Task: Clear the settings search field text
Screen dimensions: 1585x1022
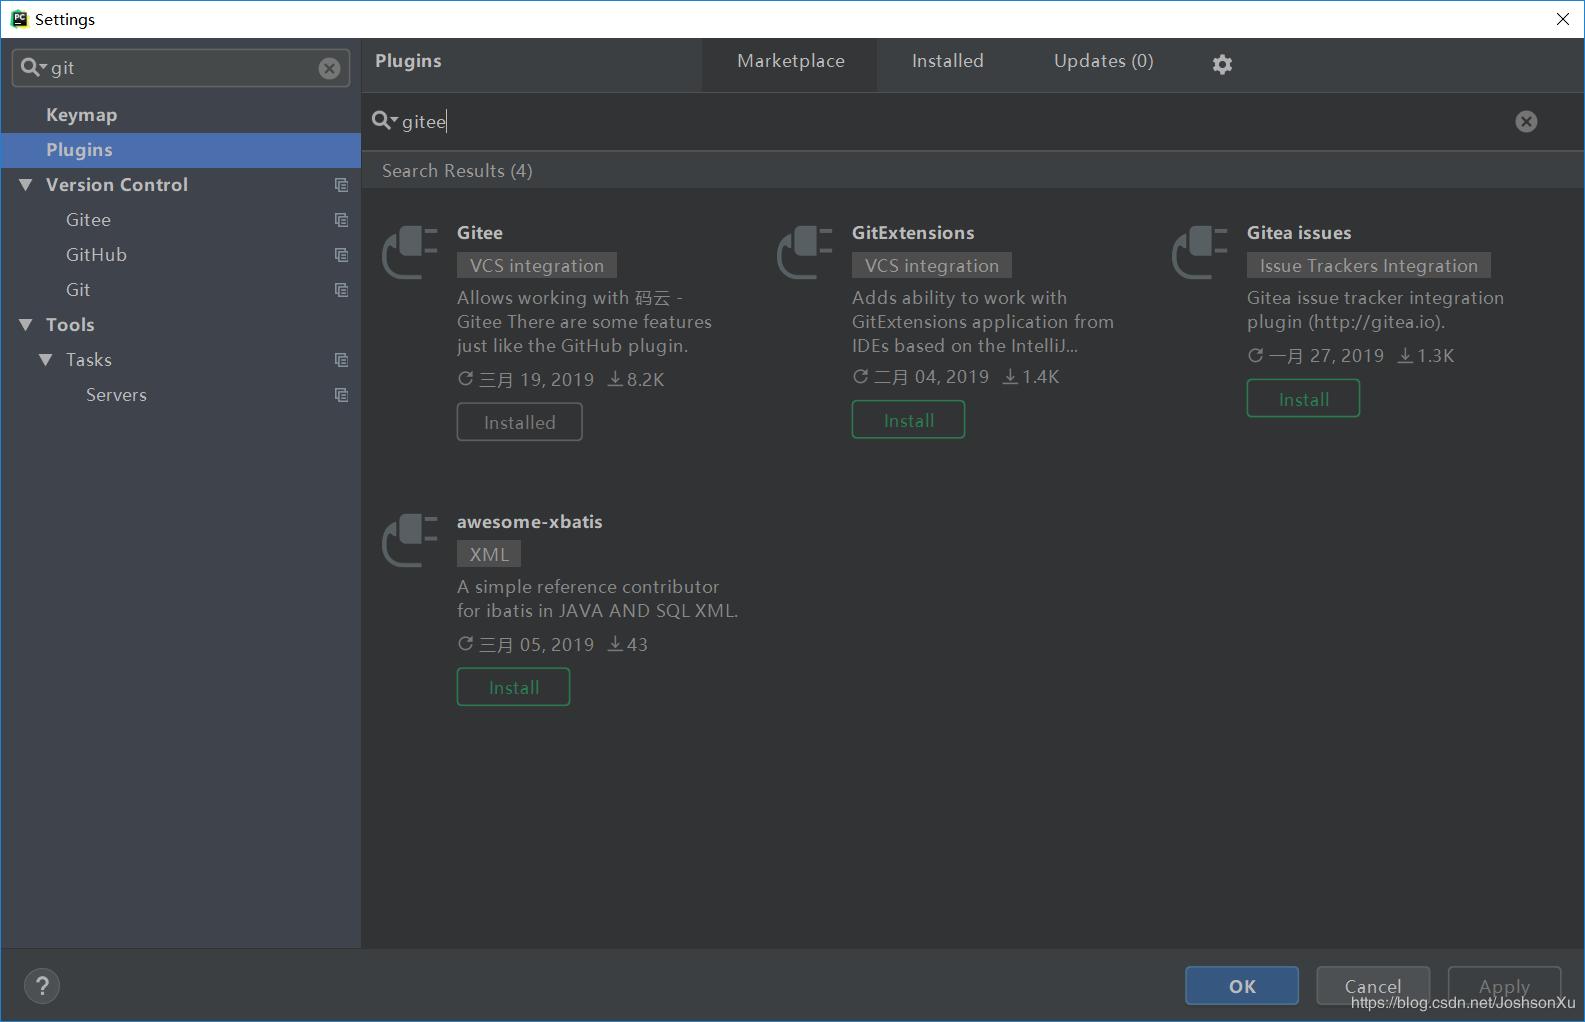Action: click(x=329, y=68)
